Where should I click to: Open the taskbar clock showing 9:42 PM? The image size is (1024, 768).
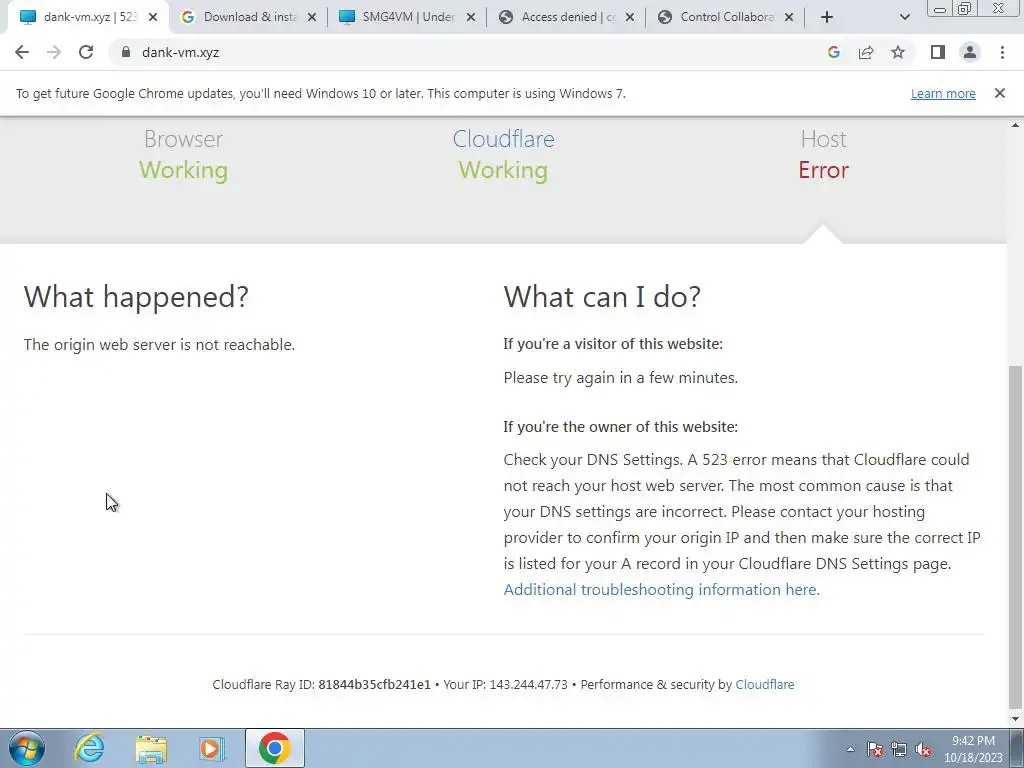click(x=973, y=749)
